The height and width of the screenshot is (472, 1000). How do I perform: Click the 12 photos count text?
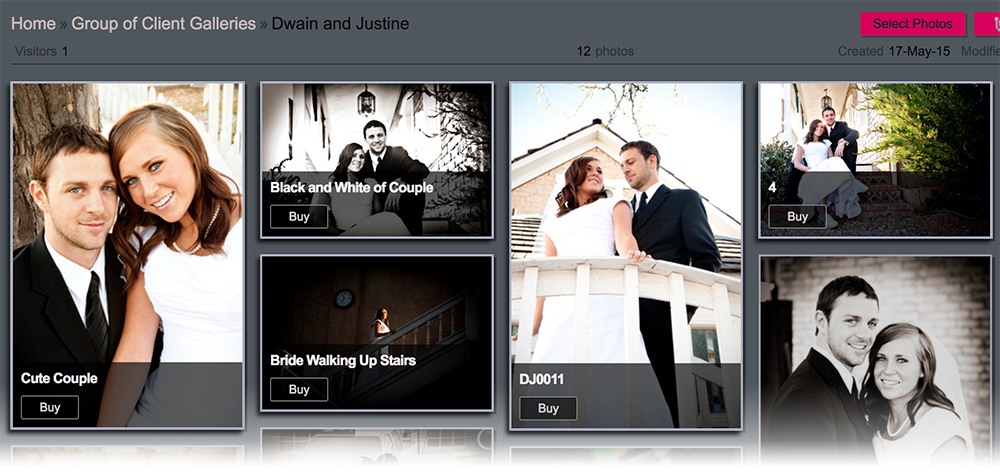(605, 51)
